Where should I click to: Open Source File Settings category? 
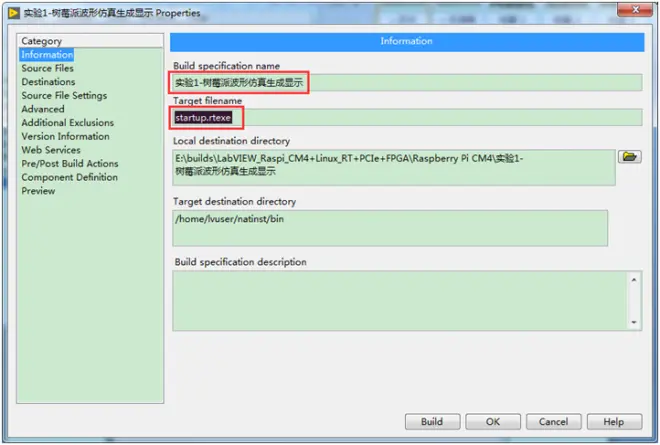point(64,96)
